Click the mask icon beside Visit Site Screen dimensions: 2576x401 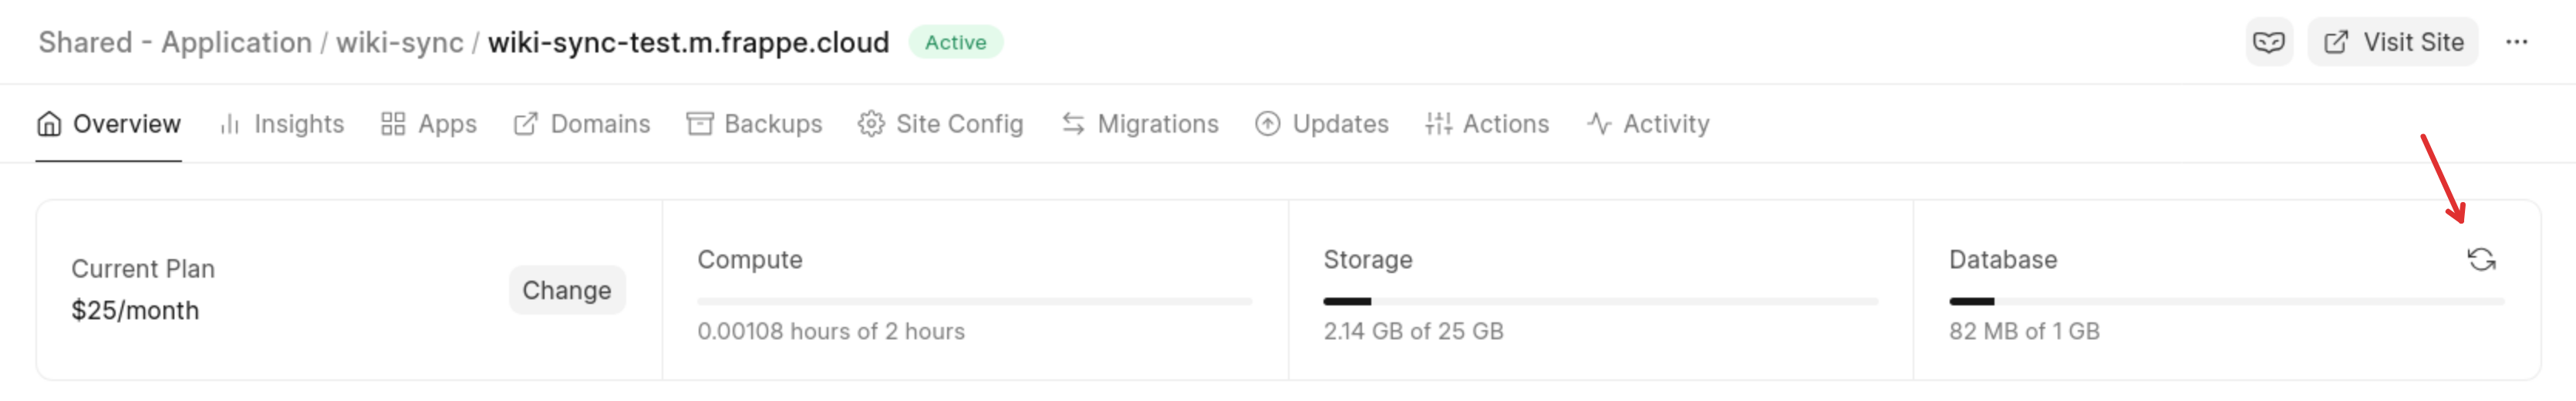pos(2268,43)
